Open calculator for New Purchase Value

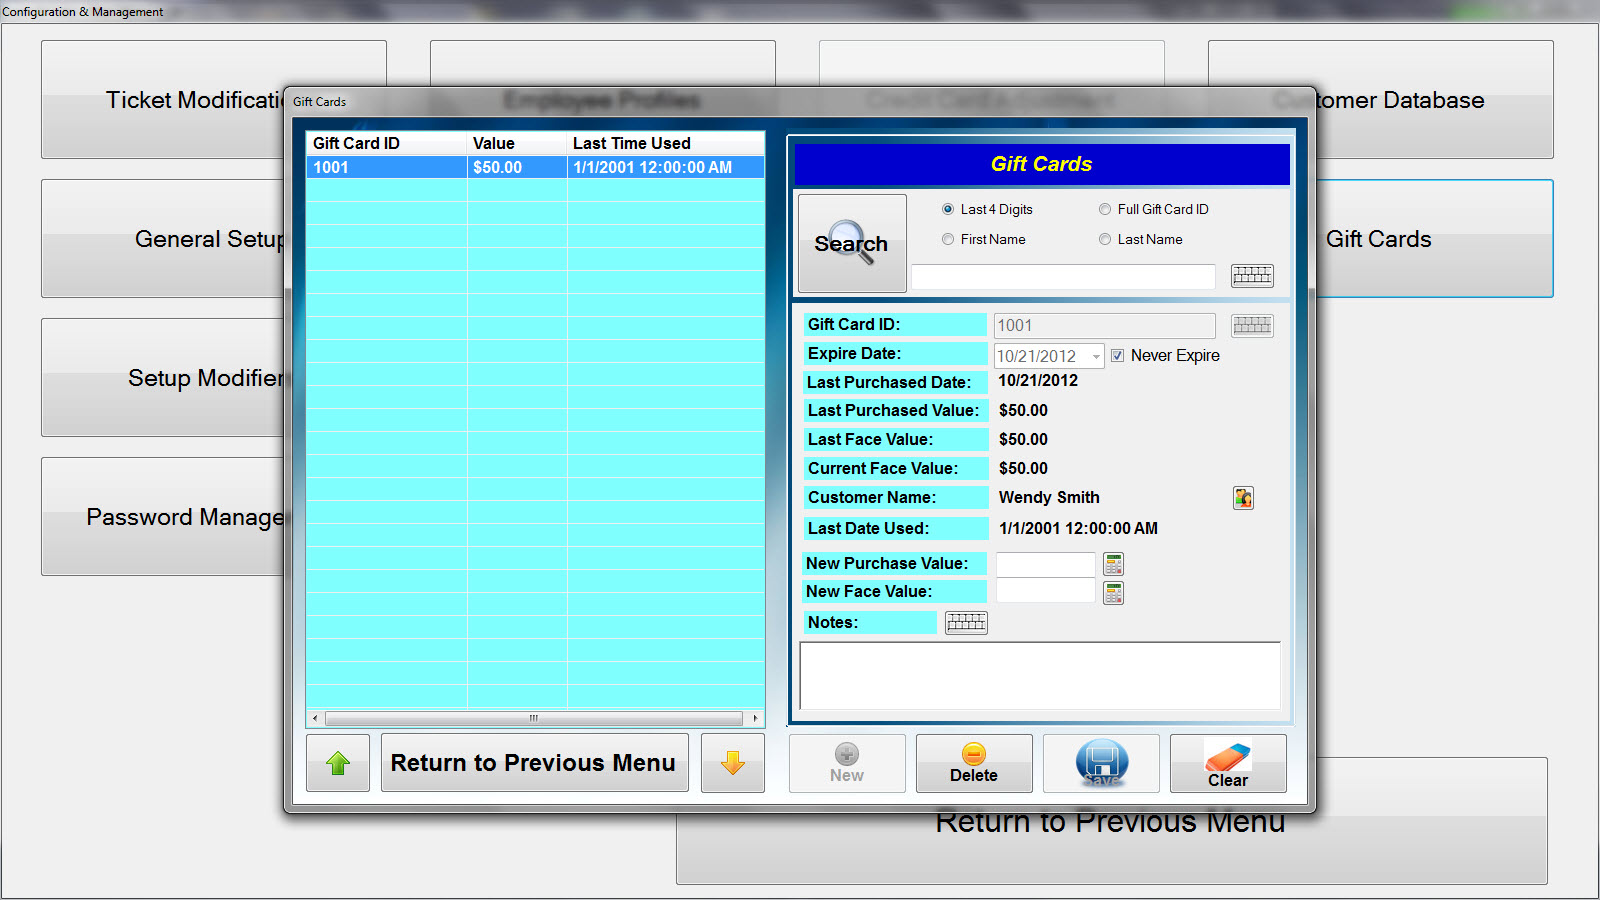click(1113, 564)
